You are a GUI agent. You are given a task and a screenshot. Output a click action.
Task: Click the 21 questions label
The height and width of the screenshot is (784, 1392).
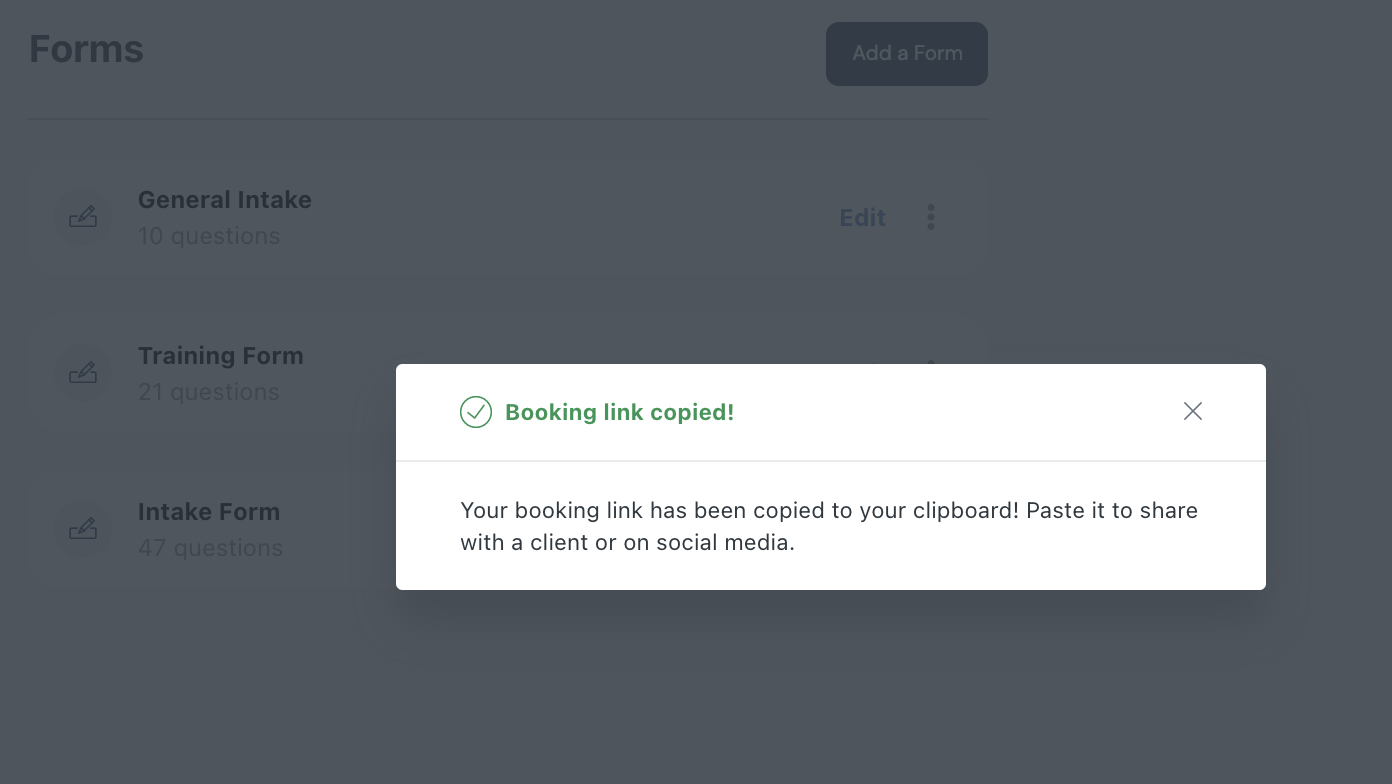(x=208, y=392)
